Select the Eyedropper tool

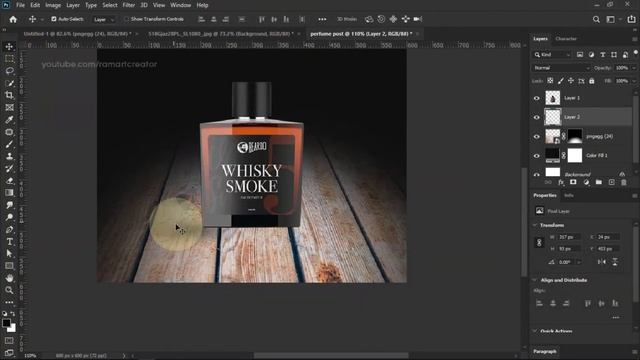pyautogui.click(x=9, y=120)
